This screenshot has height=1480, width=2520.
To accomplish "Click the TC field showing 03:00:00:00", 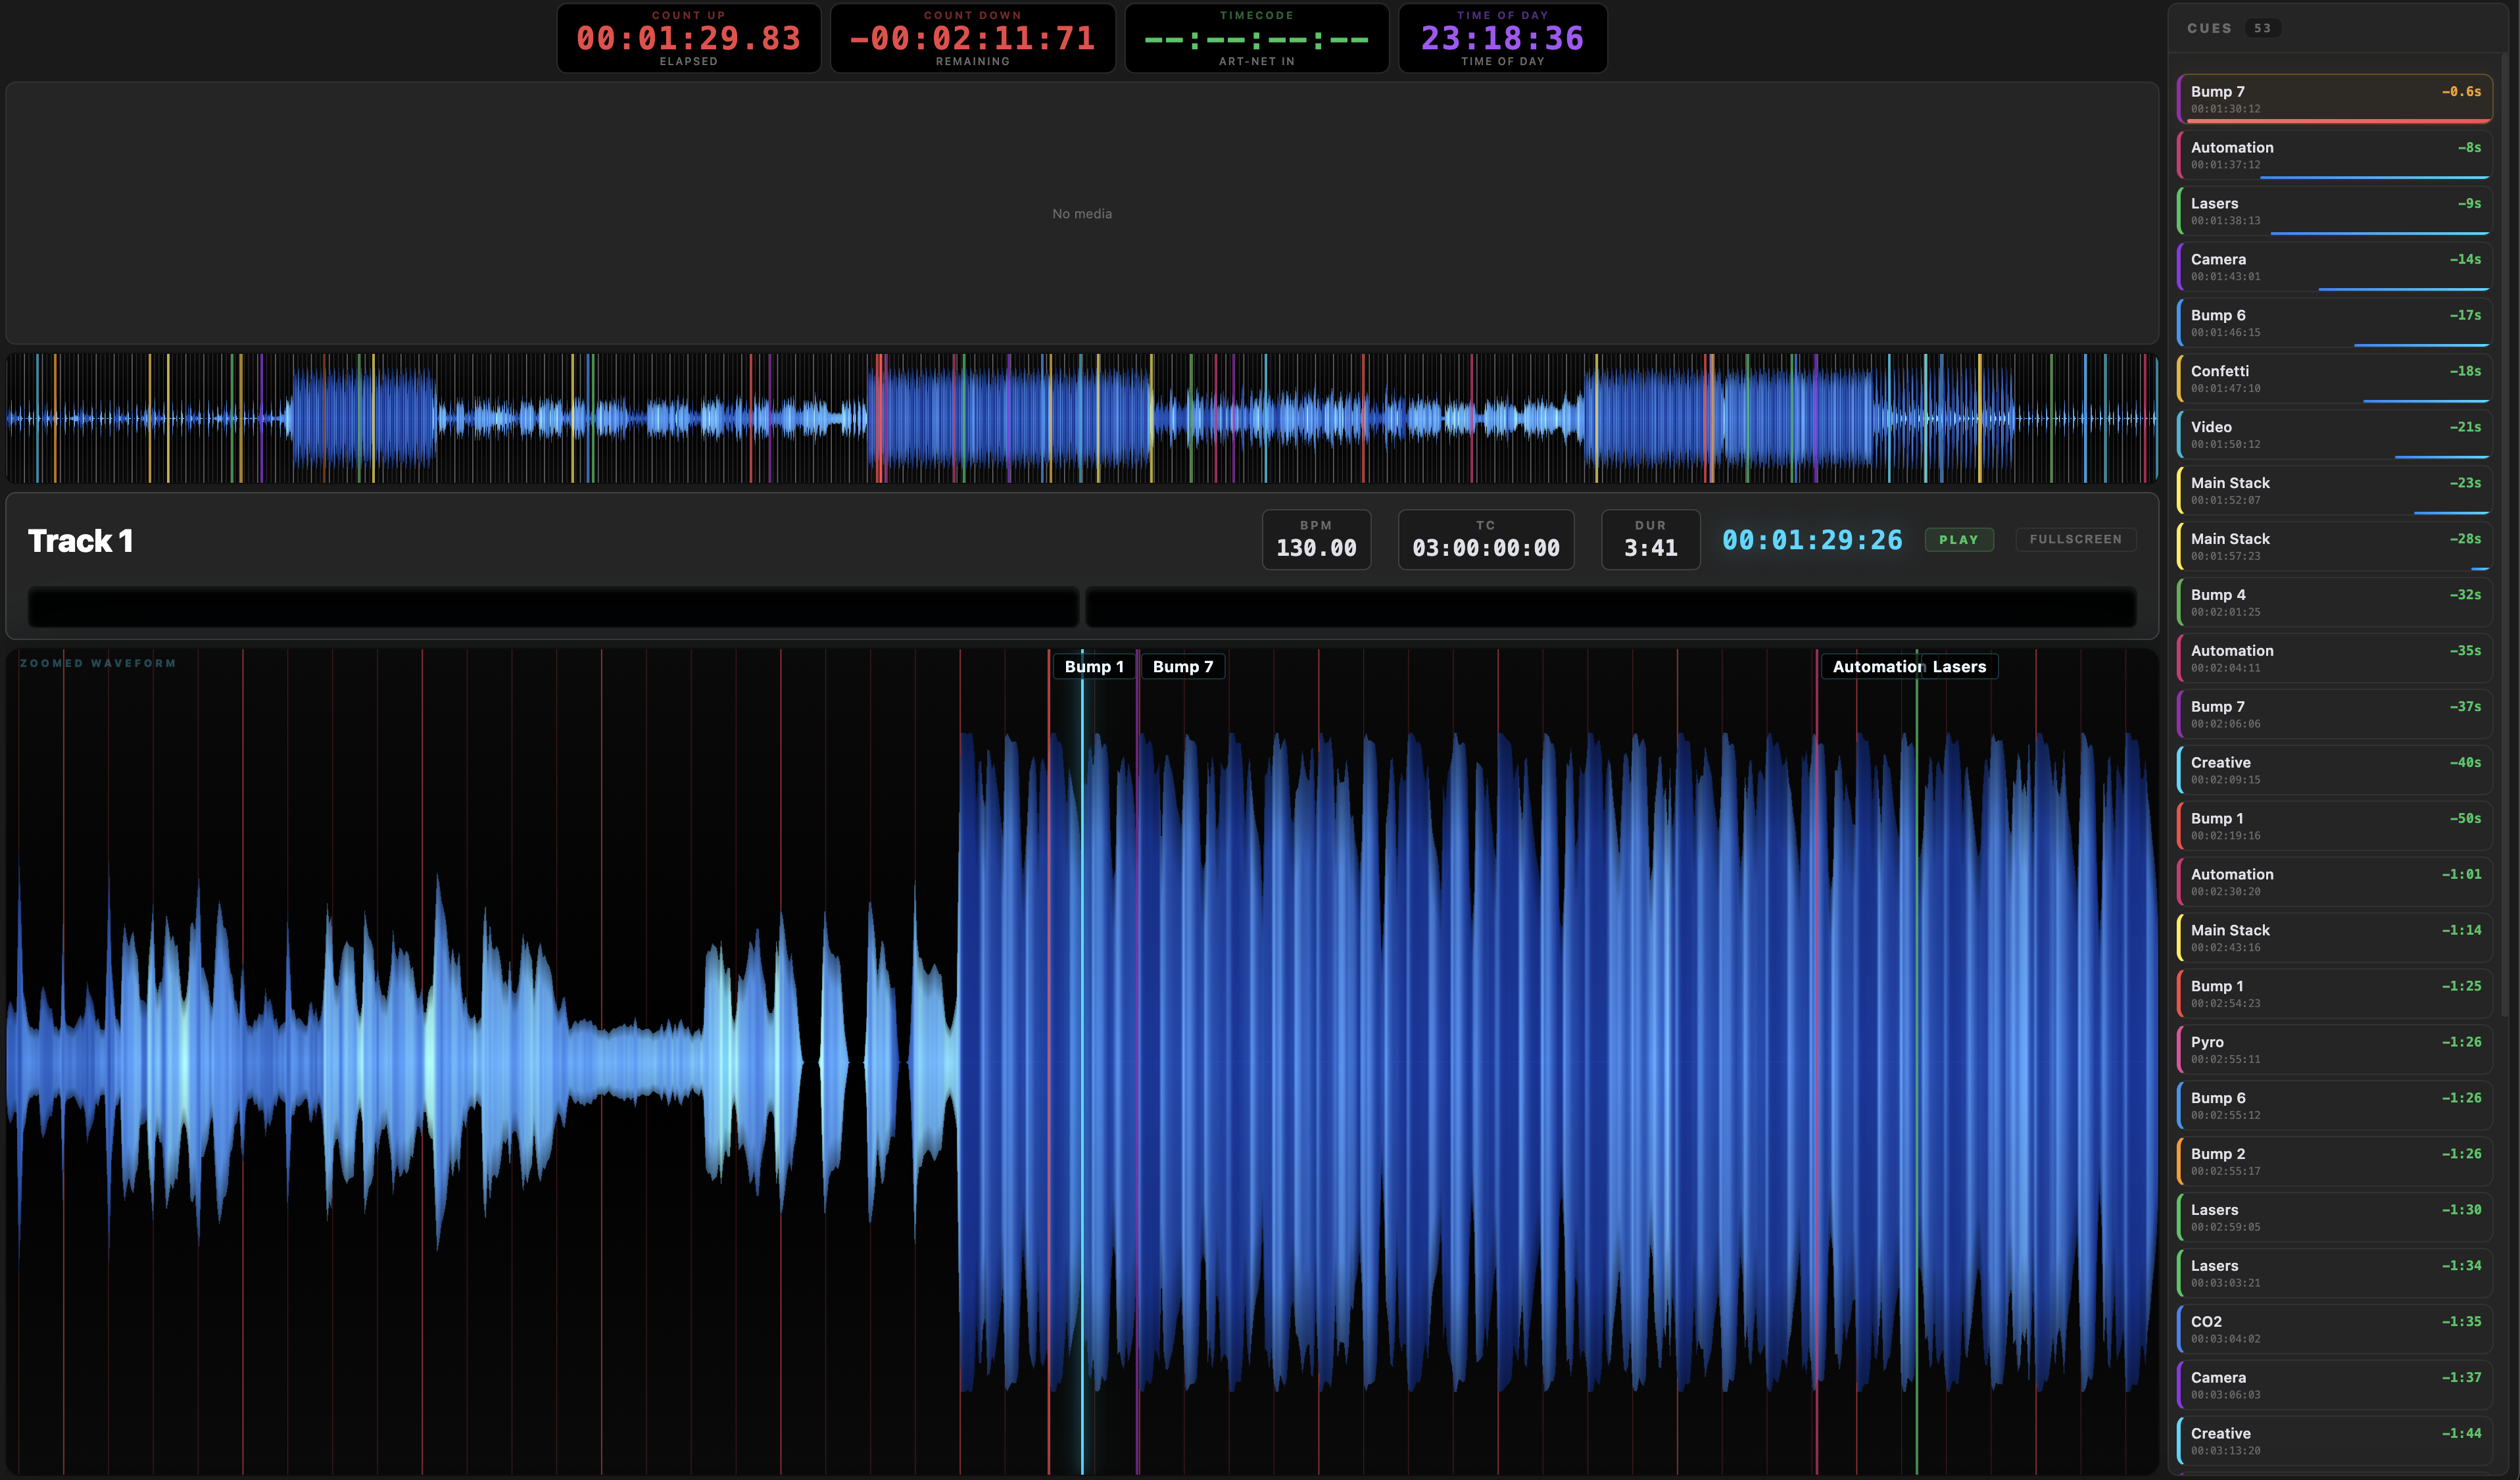I will coord(1485,539).
